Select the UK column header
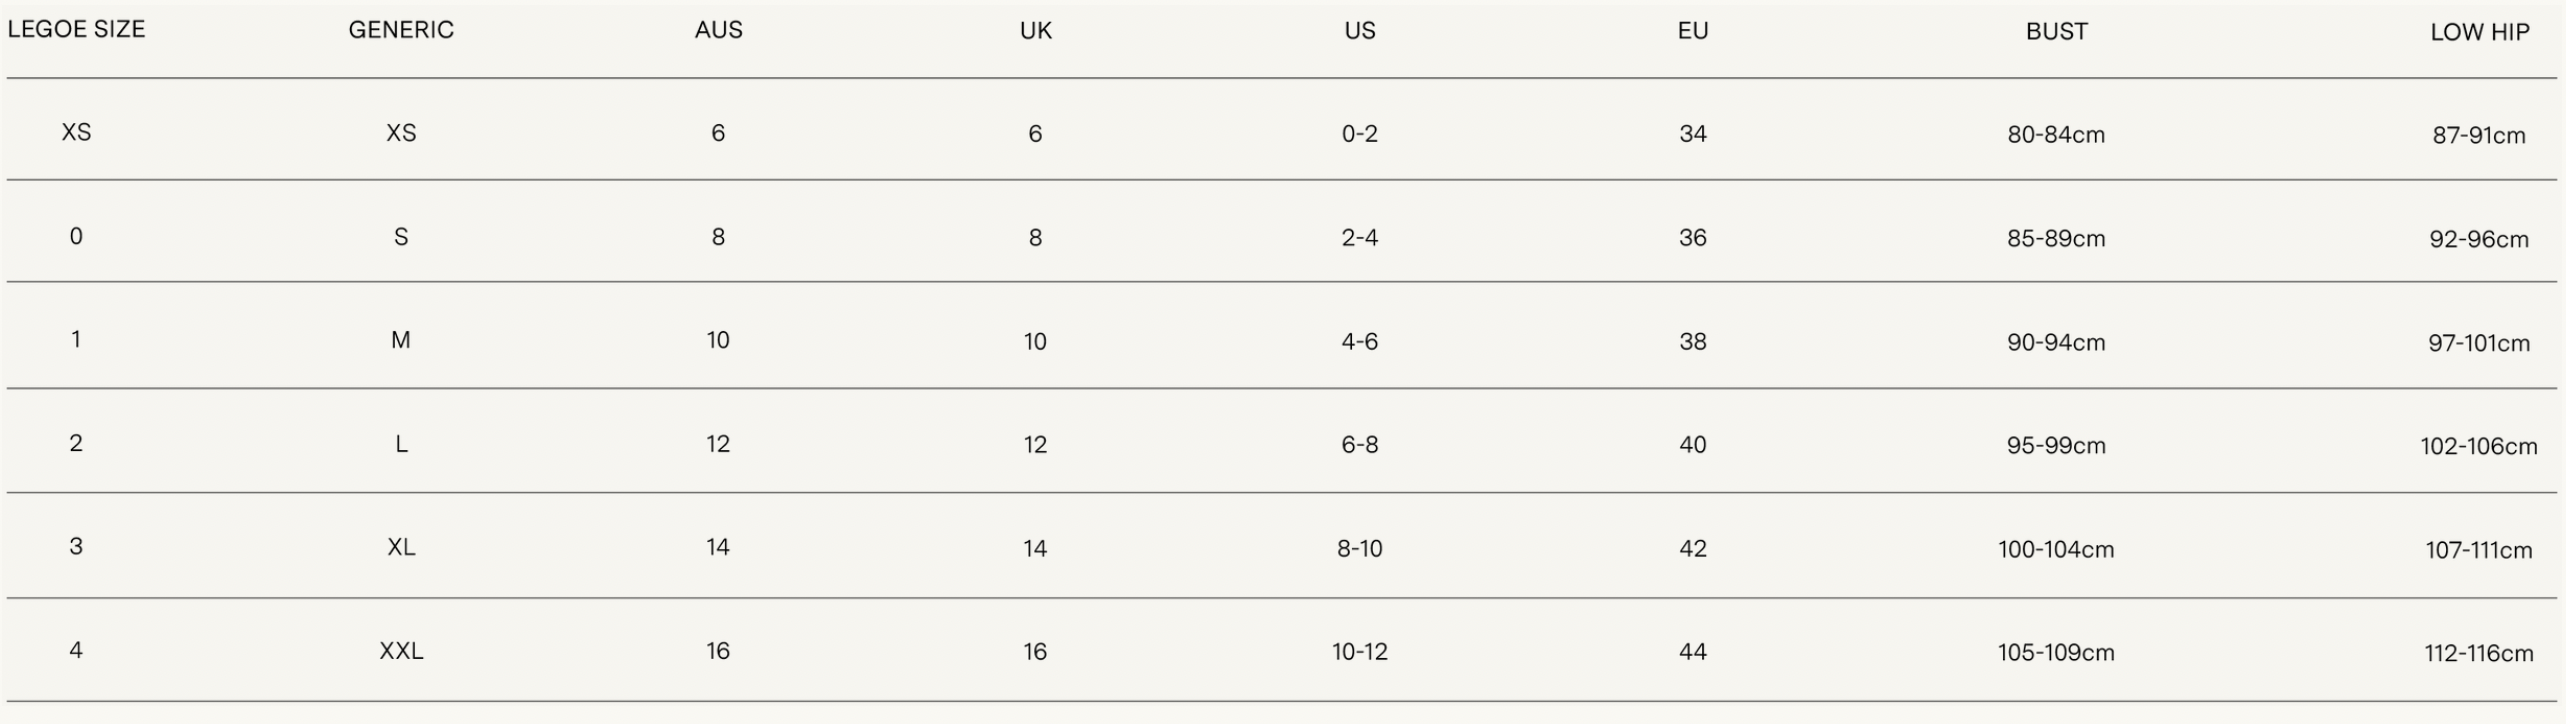This screenshot has height=724, width=2566. pos(1035,31)
